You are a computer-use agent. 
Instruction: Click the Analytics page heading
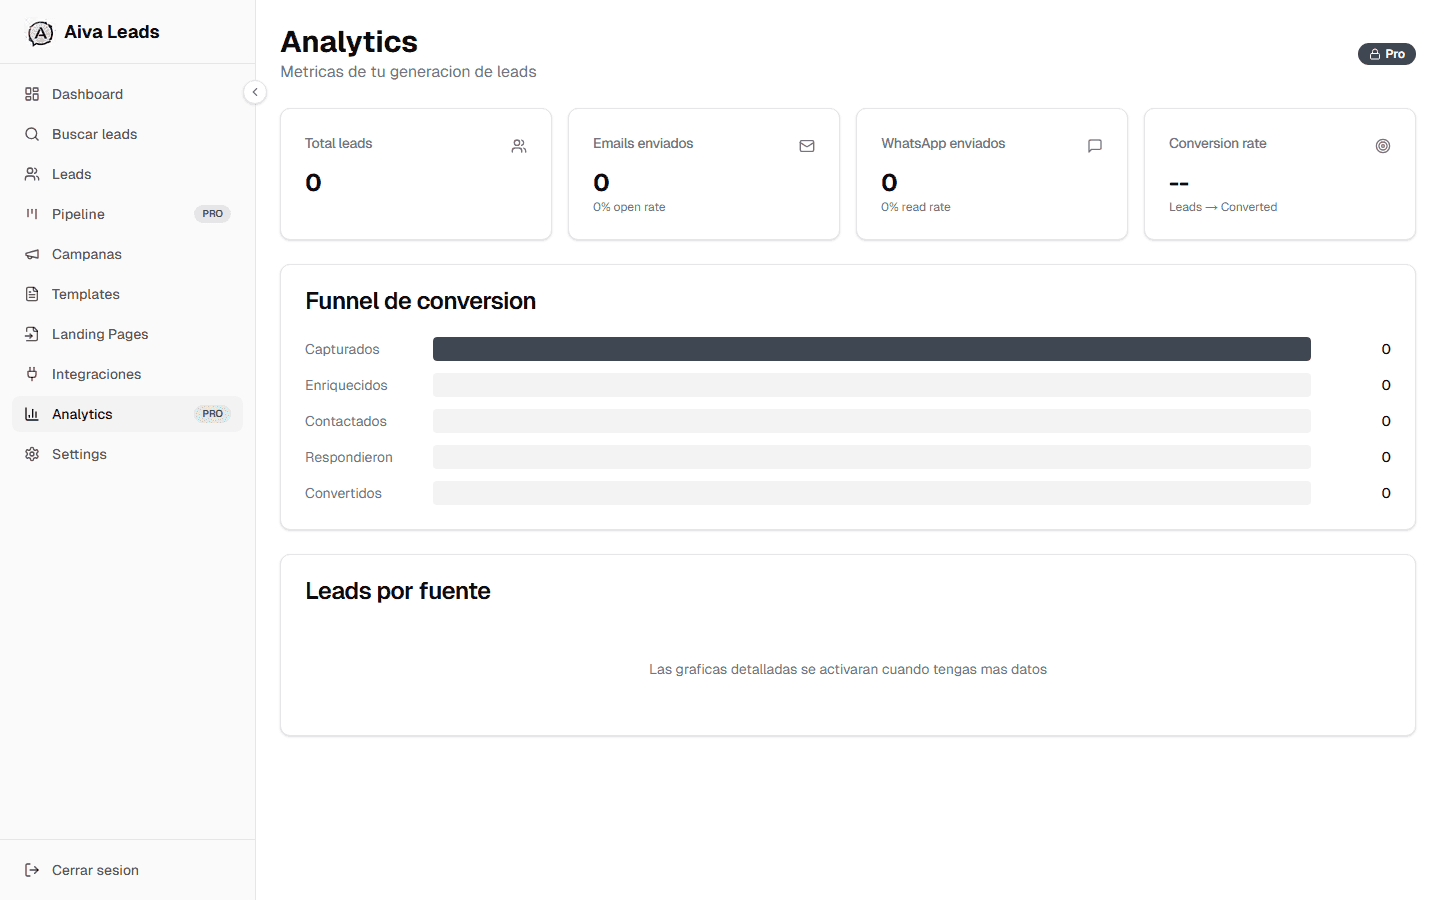tap(349, 42)
